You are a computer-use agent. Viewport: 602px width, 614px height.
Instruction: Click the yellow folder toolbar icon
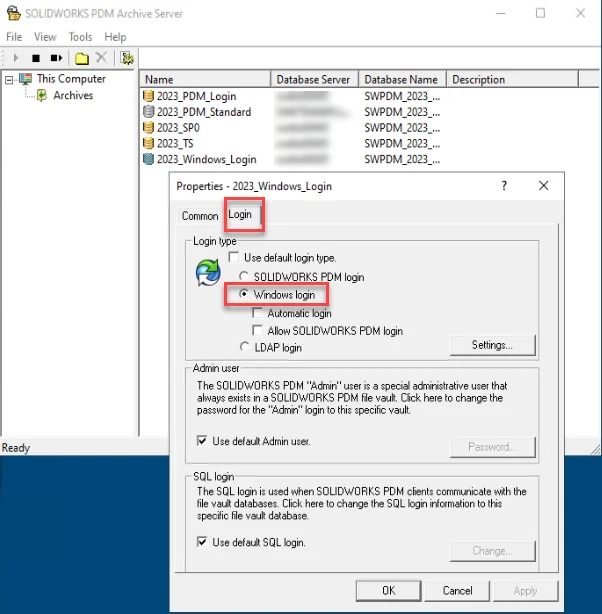pyautogui.click(x=81, y=58)
